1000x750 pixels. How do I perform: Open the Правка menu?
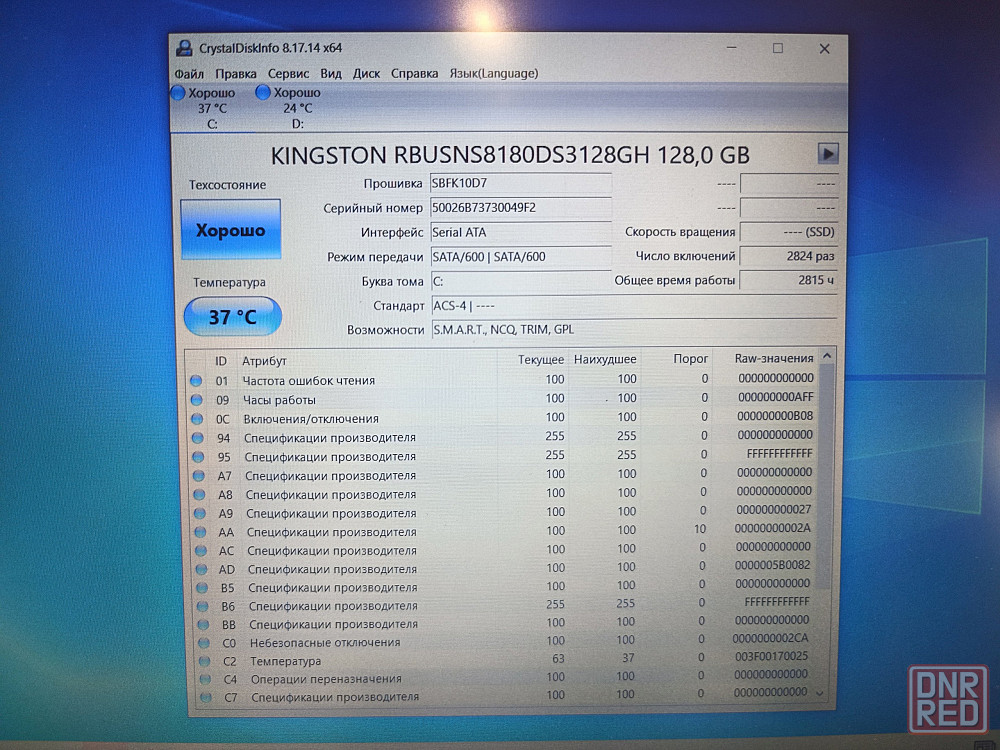(235, 74)
